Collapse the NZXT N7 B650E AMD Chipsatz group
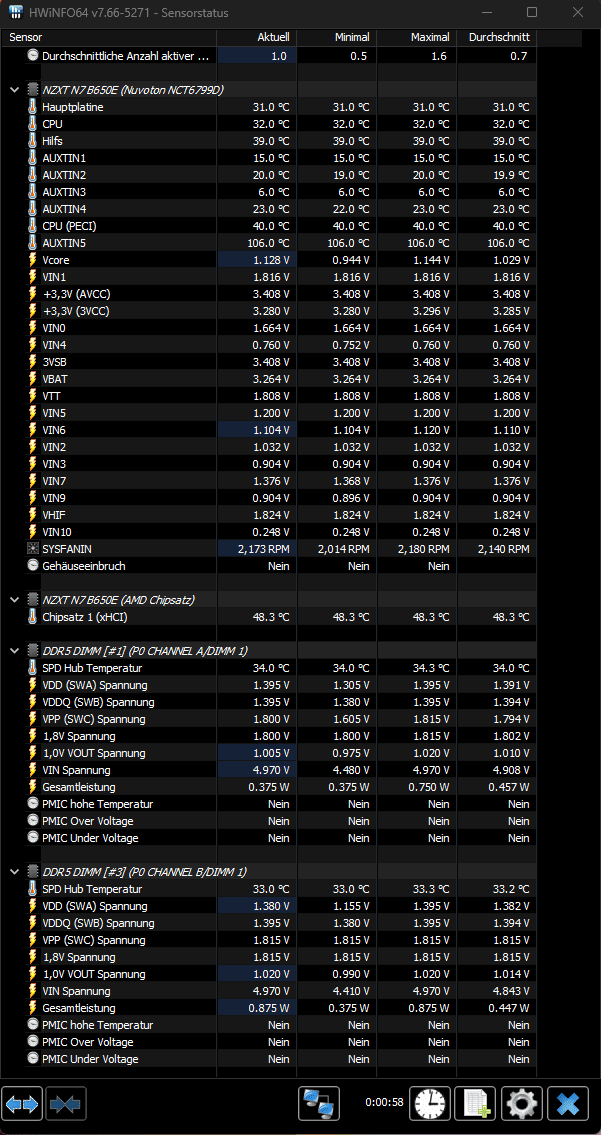 pyautogui.click(x=14, y=599)
